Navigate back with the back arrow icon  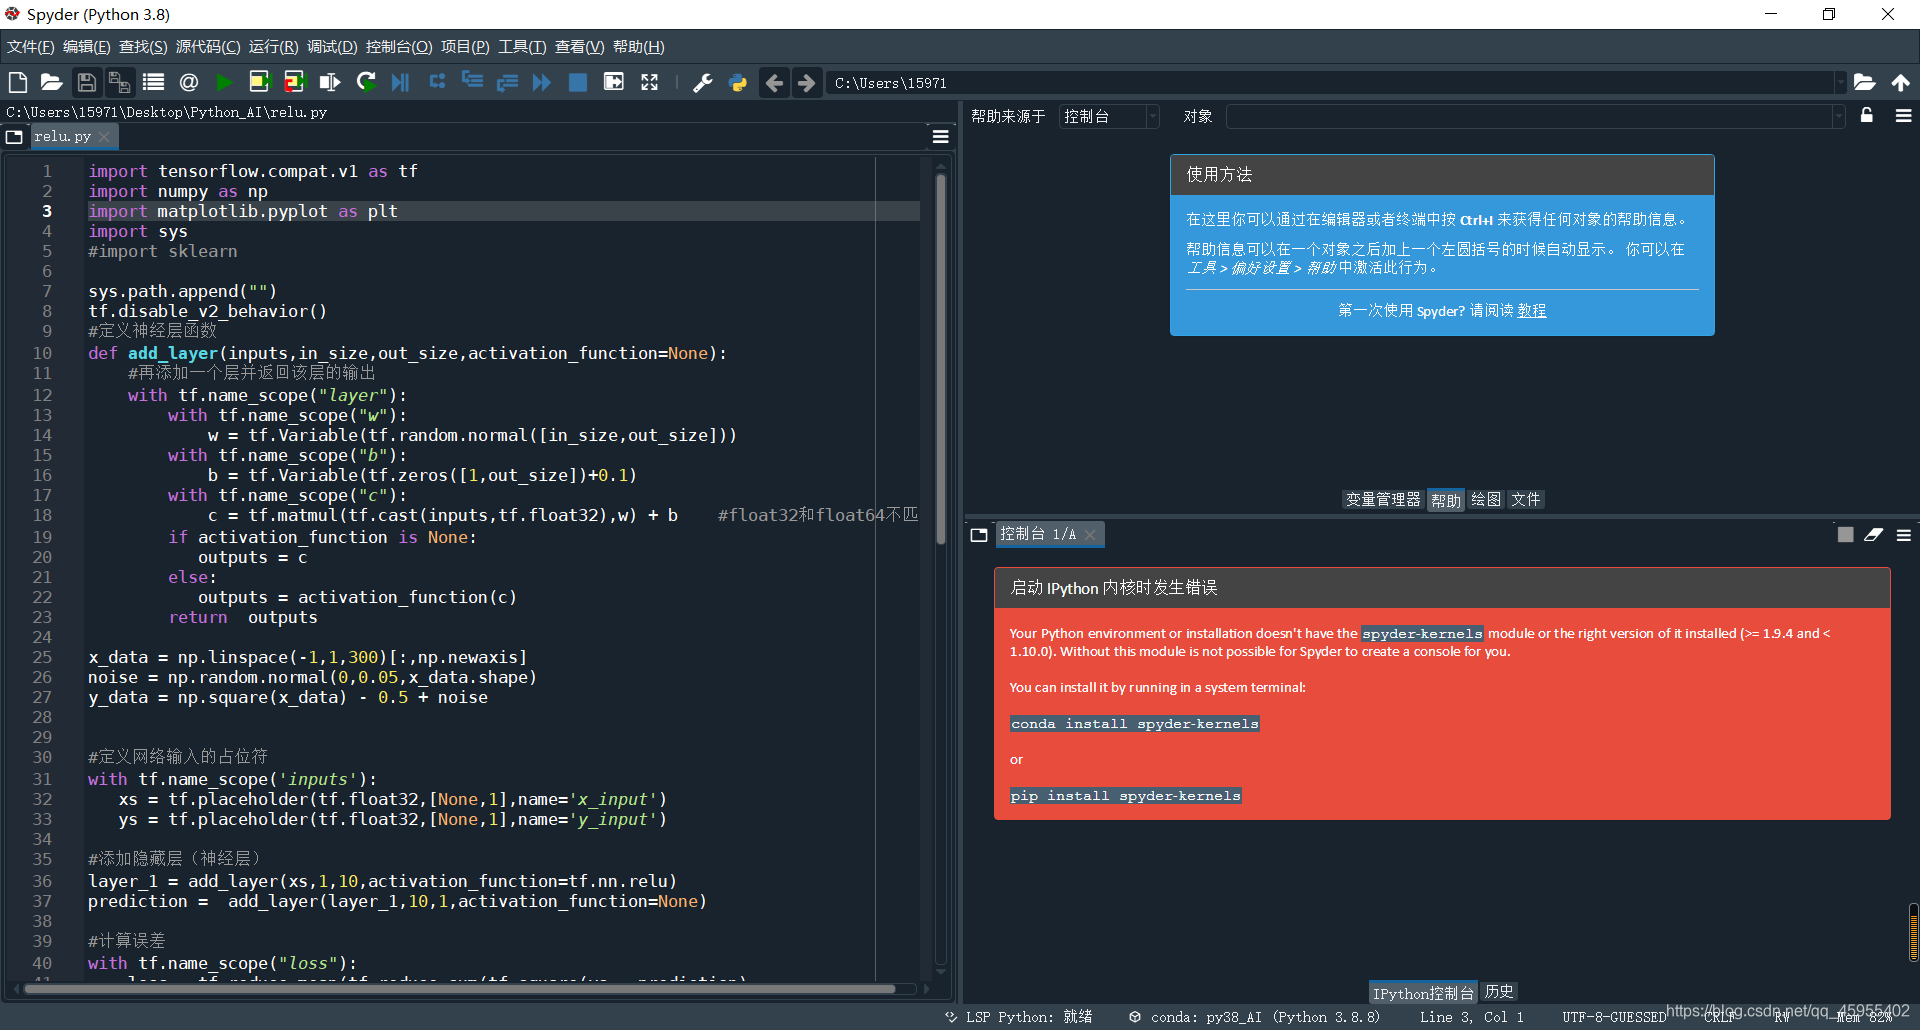(x=774, y=82)
